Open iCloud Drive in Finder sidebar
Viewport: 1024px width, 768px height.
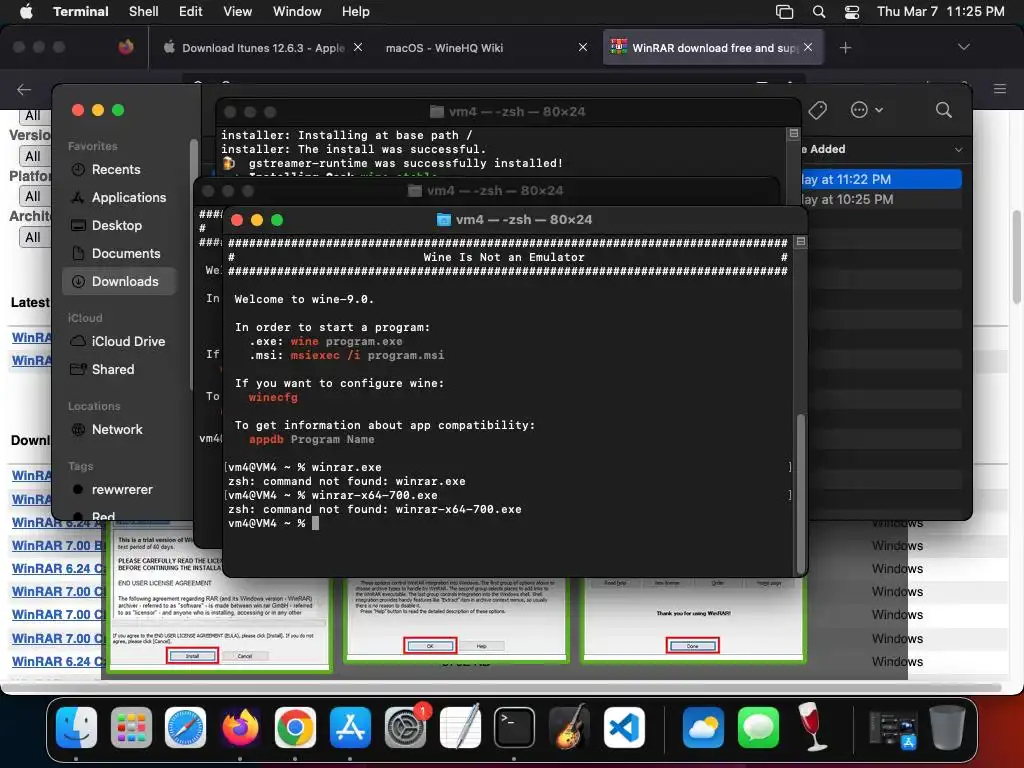click(x=128, y=342)
